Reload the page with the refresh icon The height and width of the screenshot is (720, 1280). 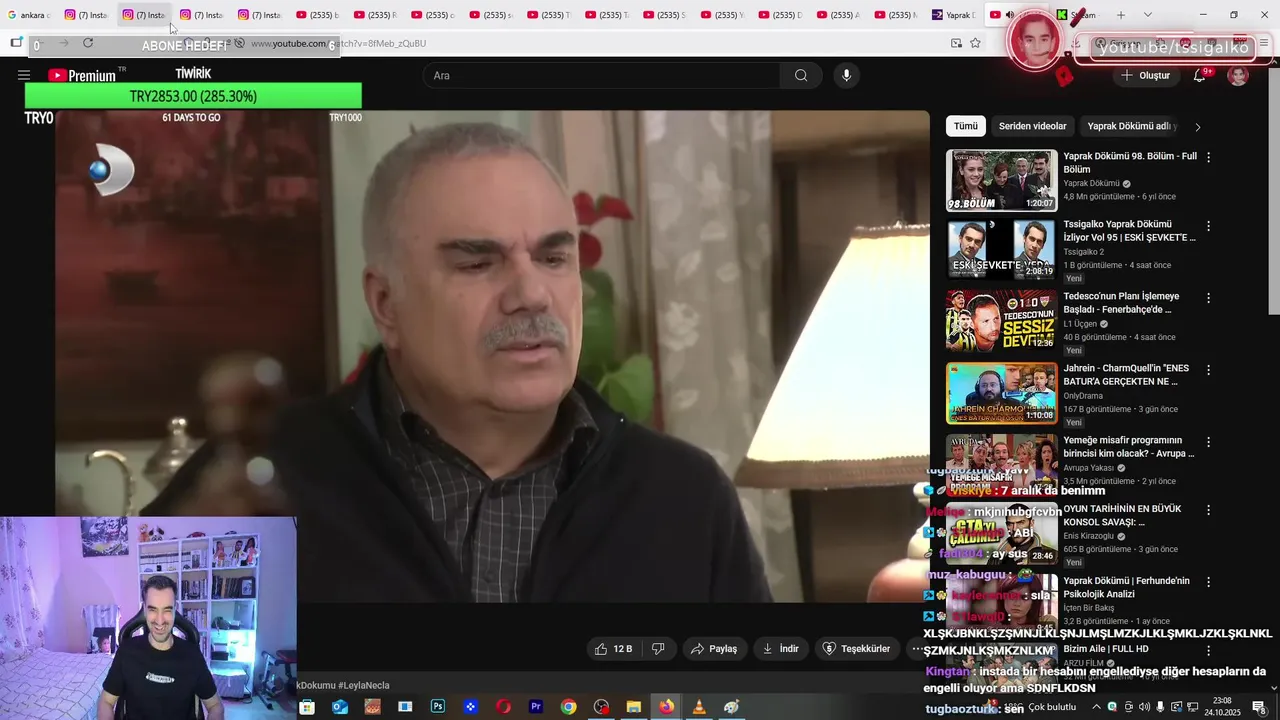(88, 43)
